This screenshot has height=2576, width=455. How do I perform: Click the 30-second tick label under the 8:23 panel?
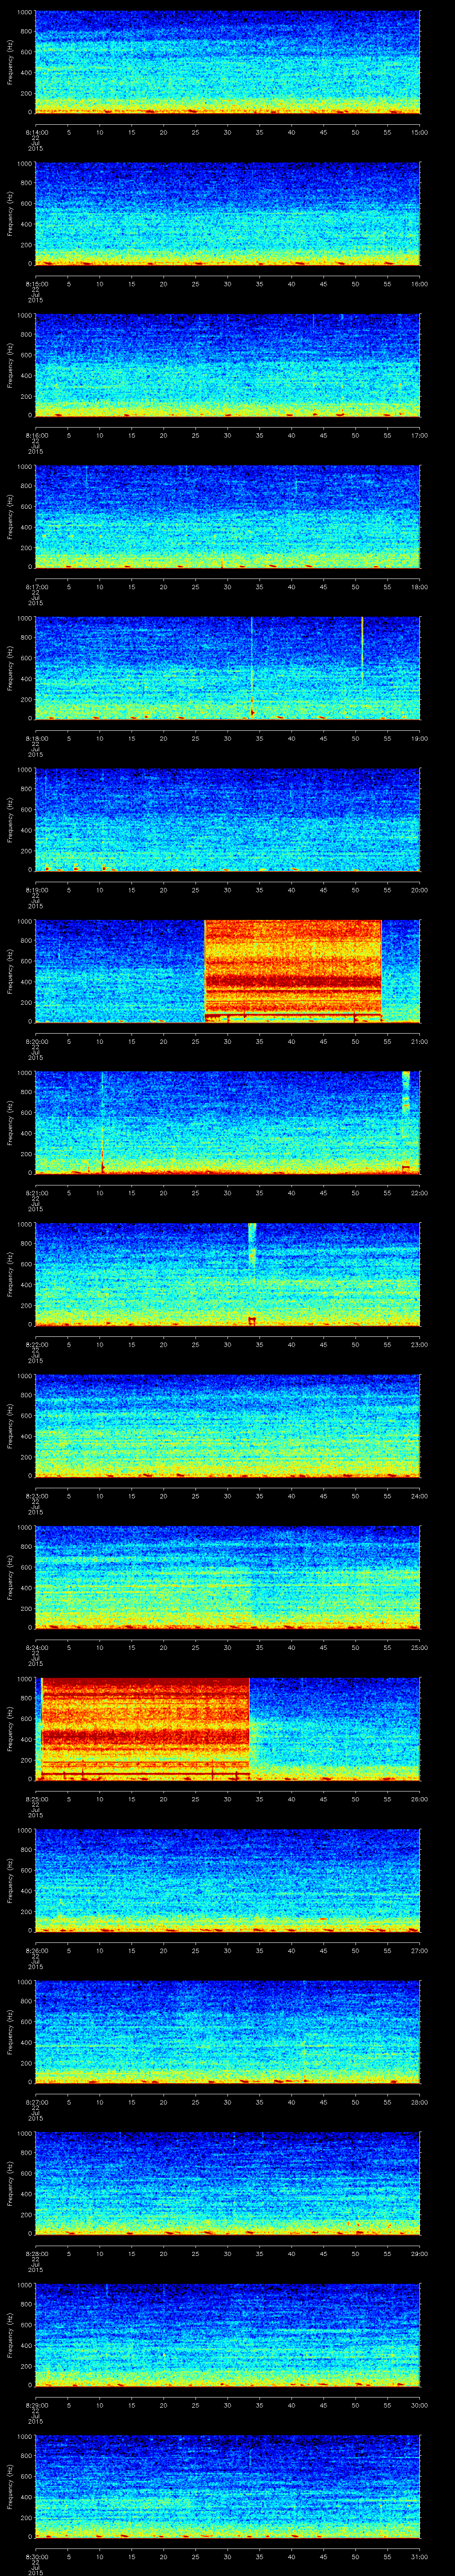click(227, 1496)
